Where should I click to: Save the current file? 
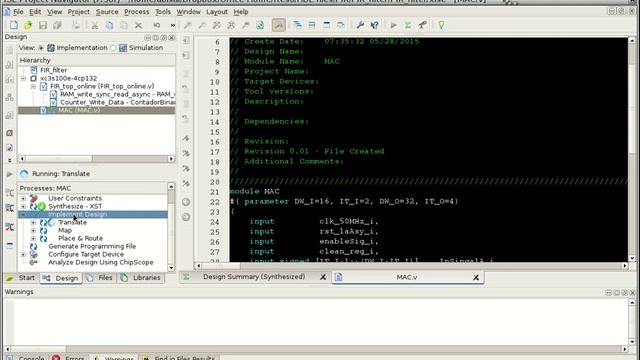point(43,25)
